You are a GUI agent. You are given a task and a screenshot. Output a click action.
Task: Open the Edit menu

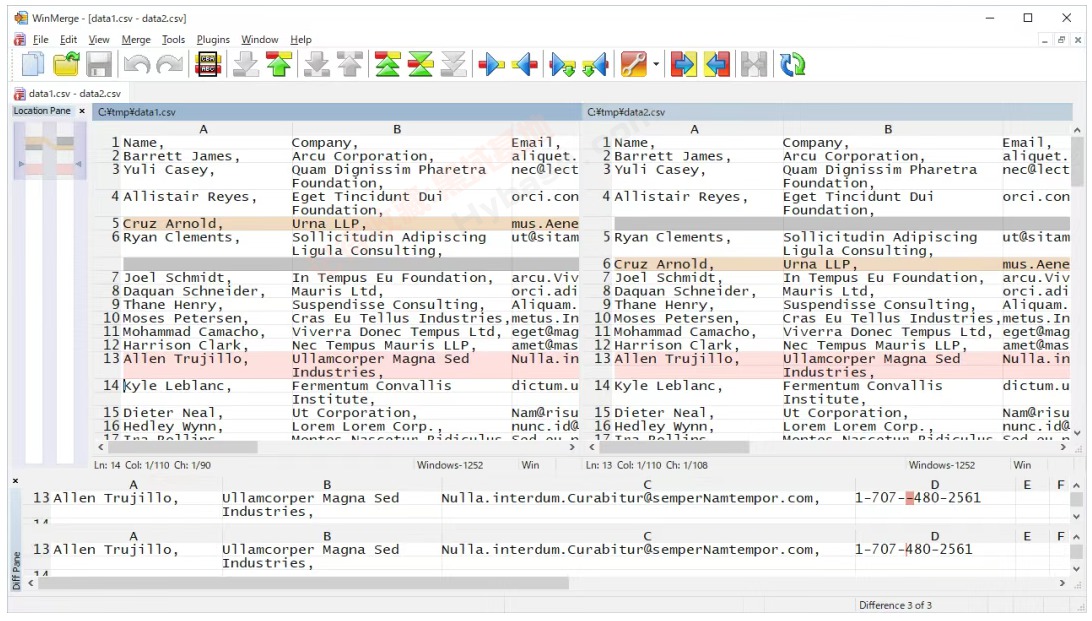point(68,40)
